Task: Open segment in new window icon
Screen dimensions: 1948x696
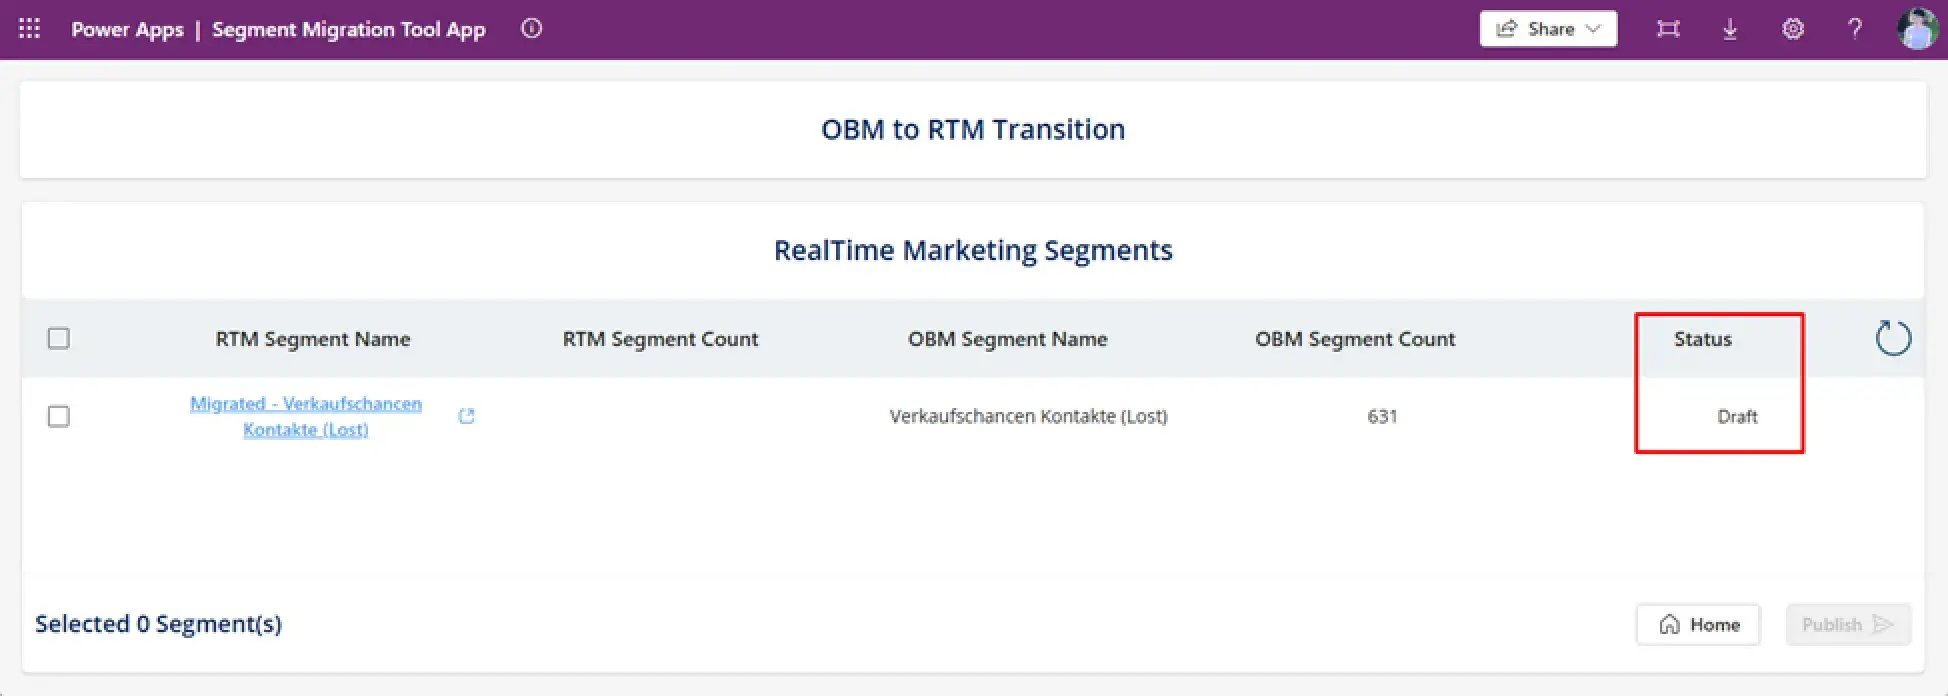Action: coord(466,416)
